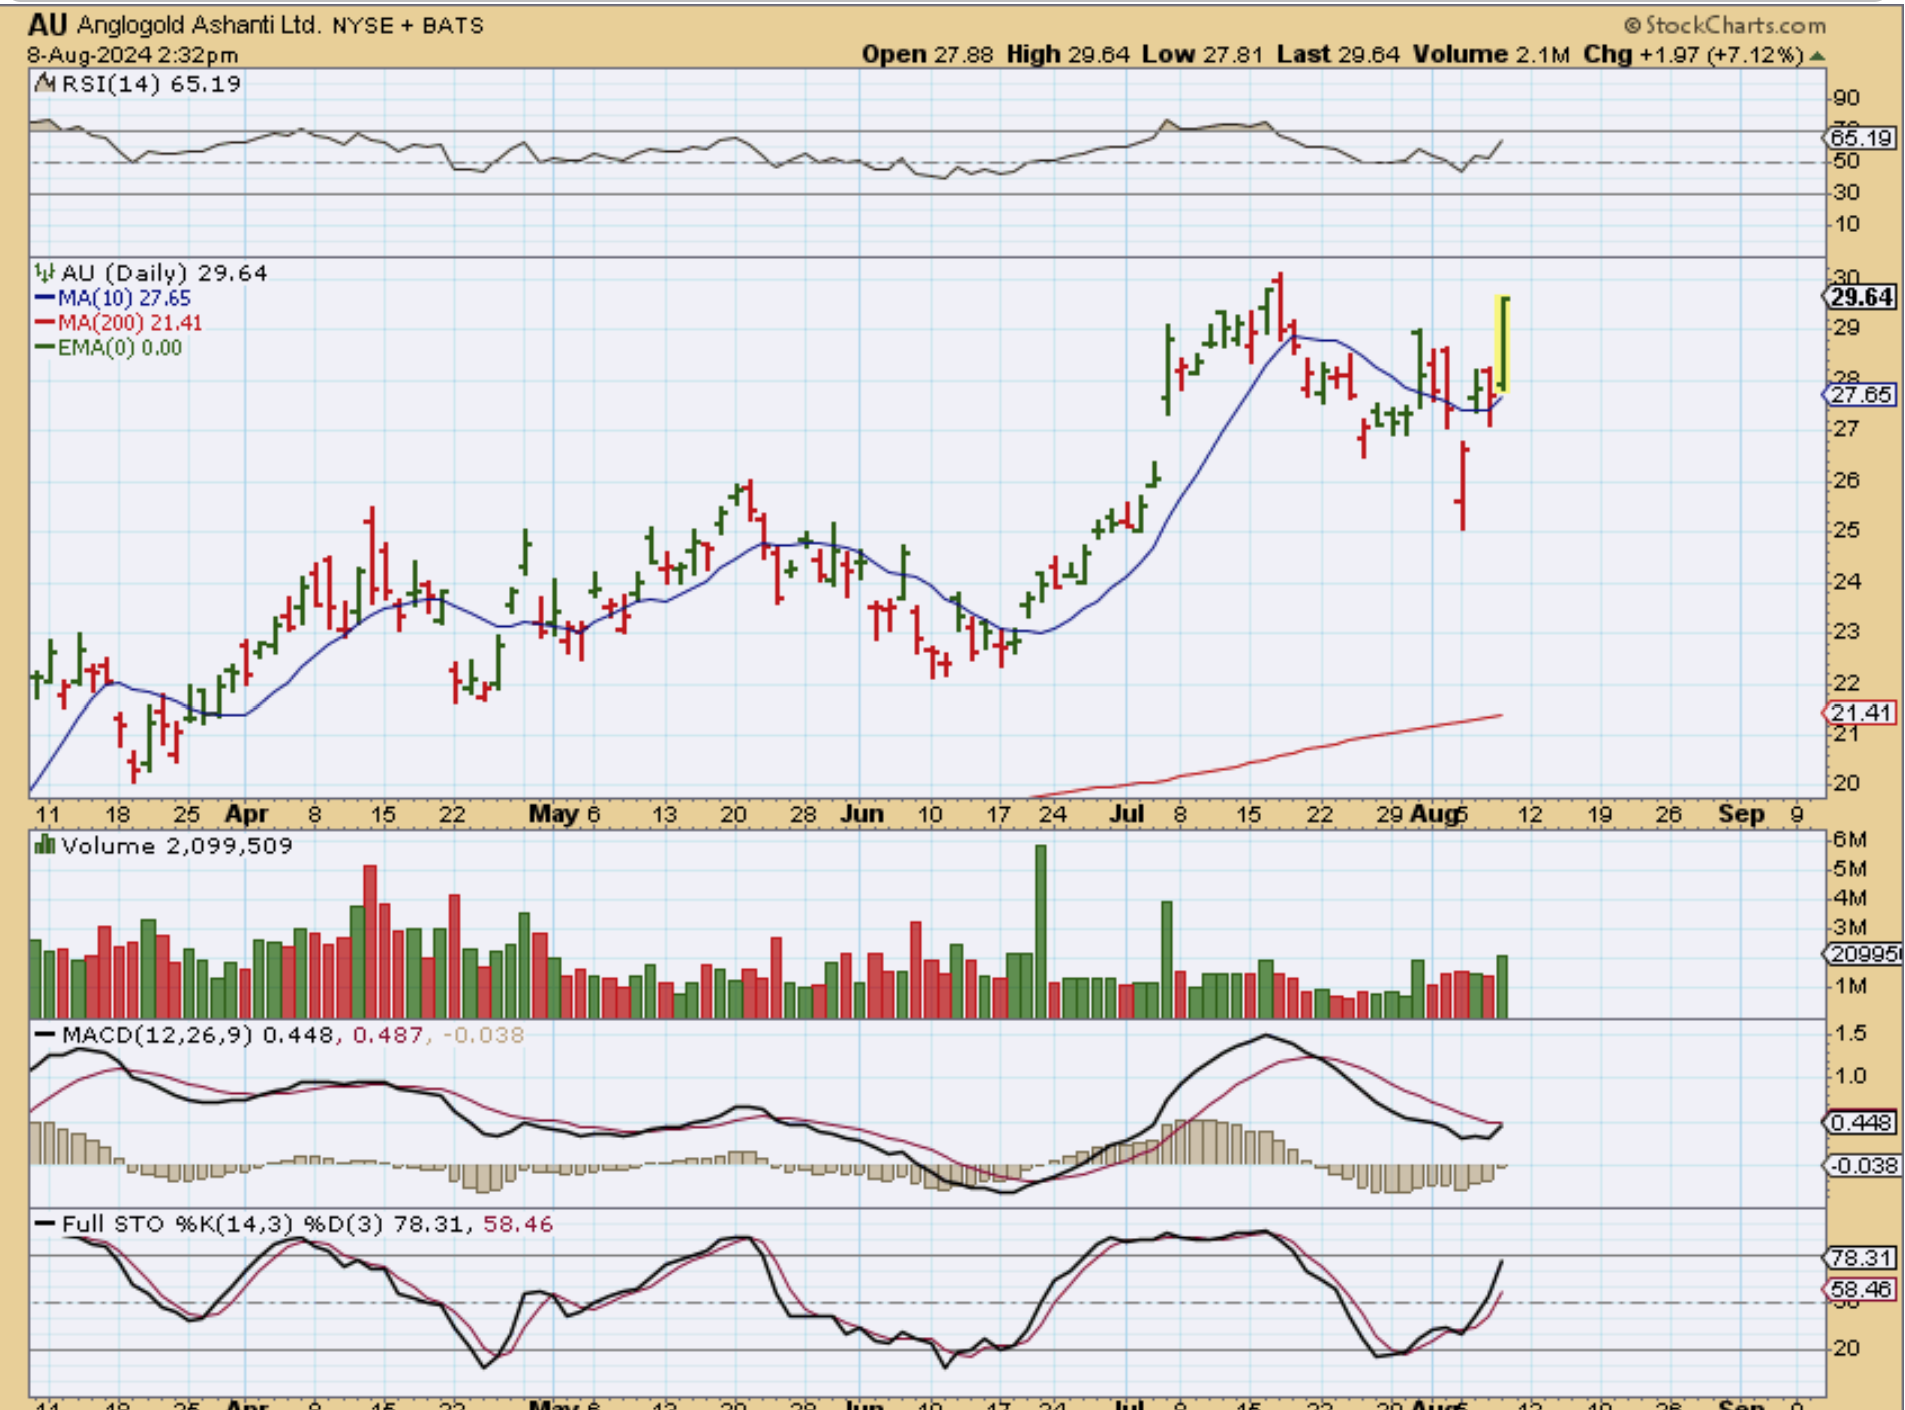Viewport: 1905px width, 1410px height.
Task: Click the 8-Aug-2024 2:32pm timestamp
Action: pyautogui.click(x=133, y=55)
